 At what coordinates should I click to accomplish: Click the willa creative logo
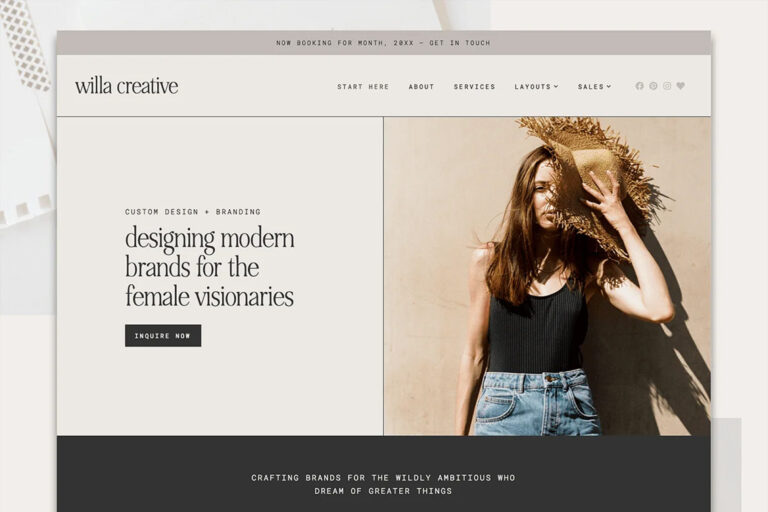point(126,86)
